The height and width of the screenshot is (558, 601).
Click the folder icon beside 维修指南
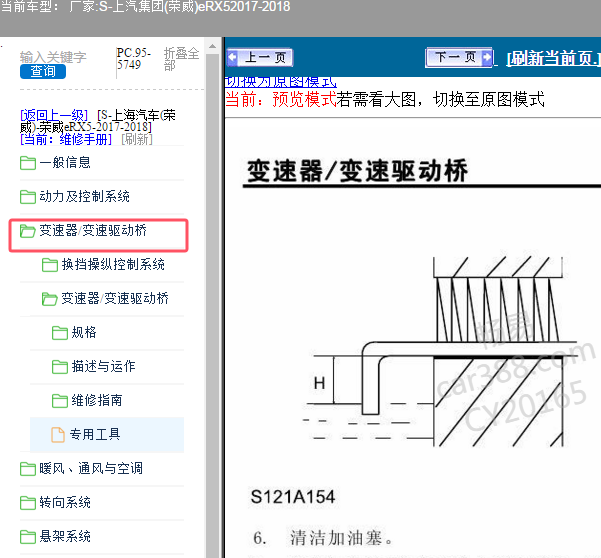(60, 401)
